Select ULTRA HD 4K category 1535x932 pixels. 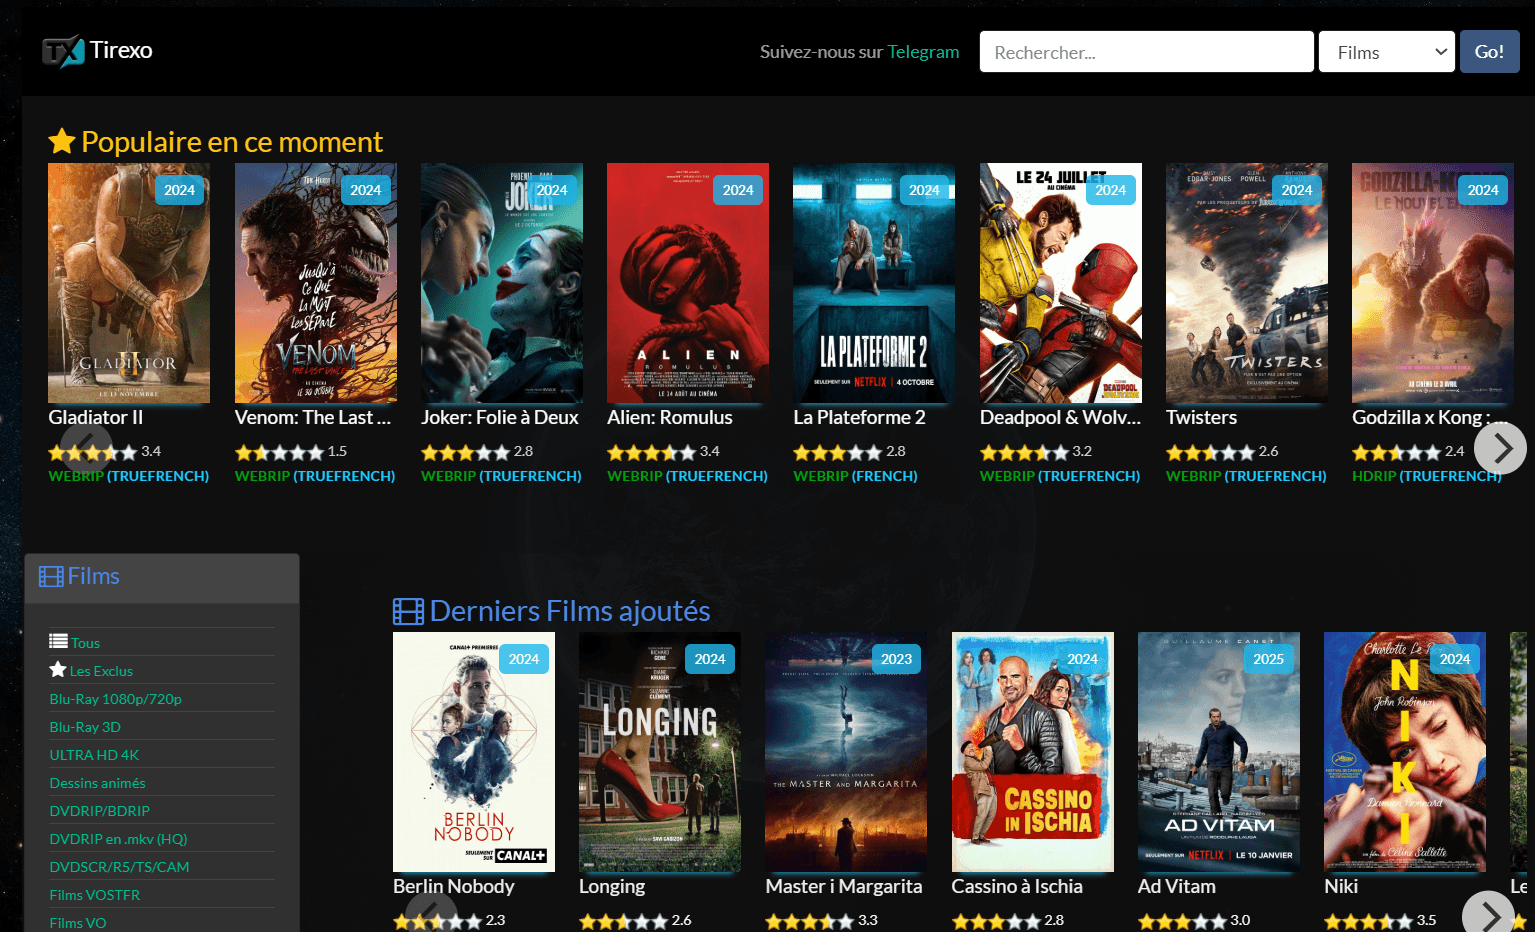pos(95,755)
